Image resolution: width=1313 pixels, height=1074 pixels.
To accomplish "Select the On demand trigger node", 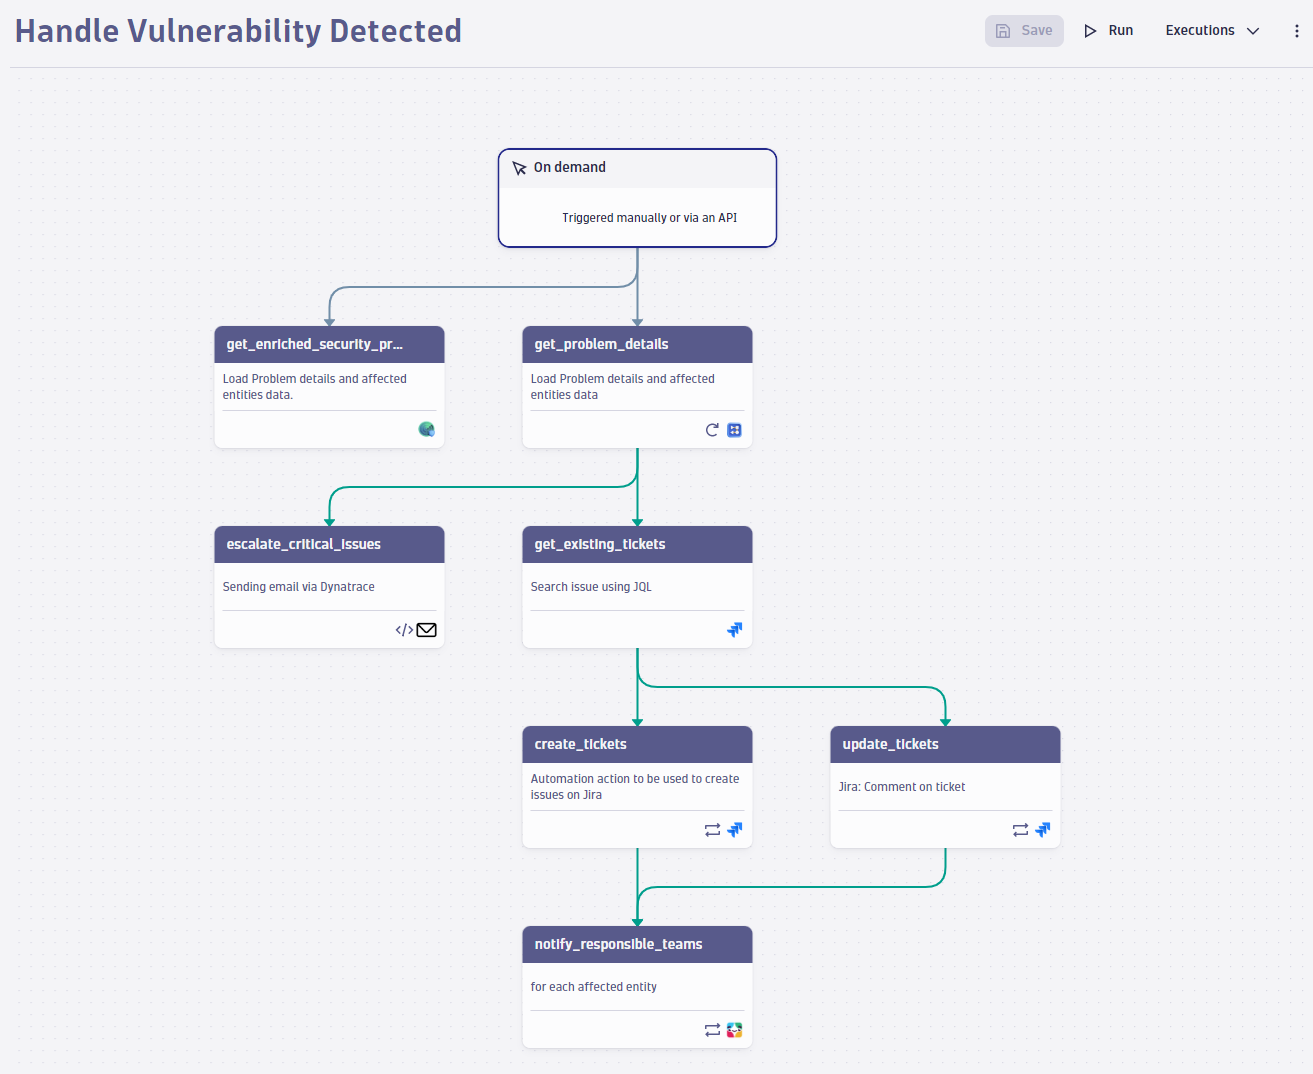I will point(637,198).
